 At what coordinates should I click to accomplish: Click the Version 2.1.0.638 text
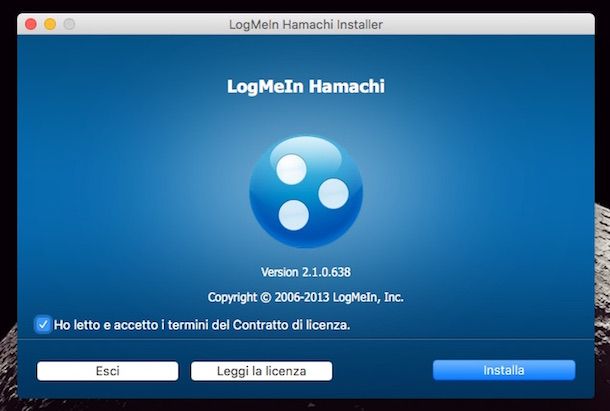[x=306, y=272]
